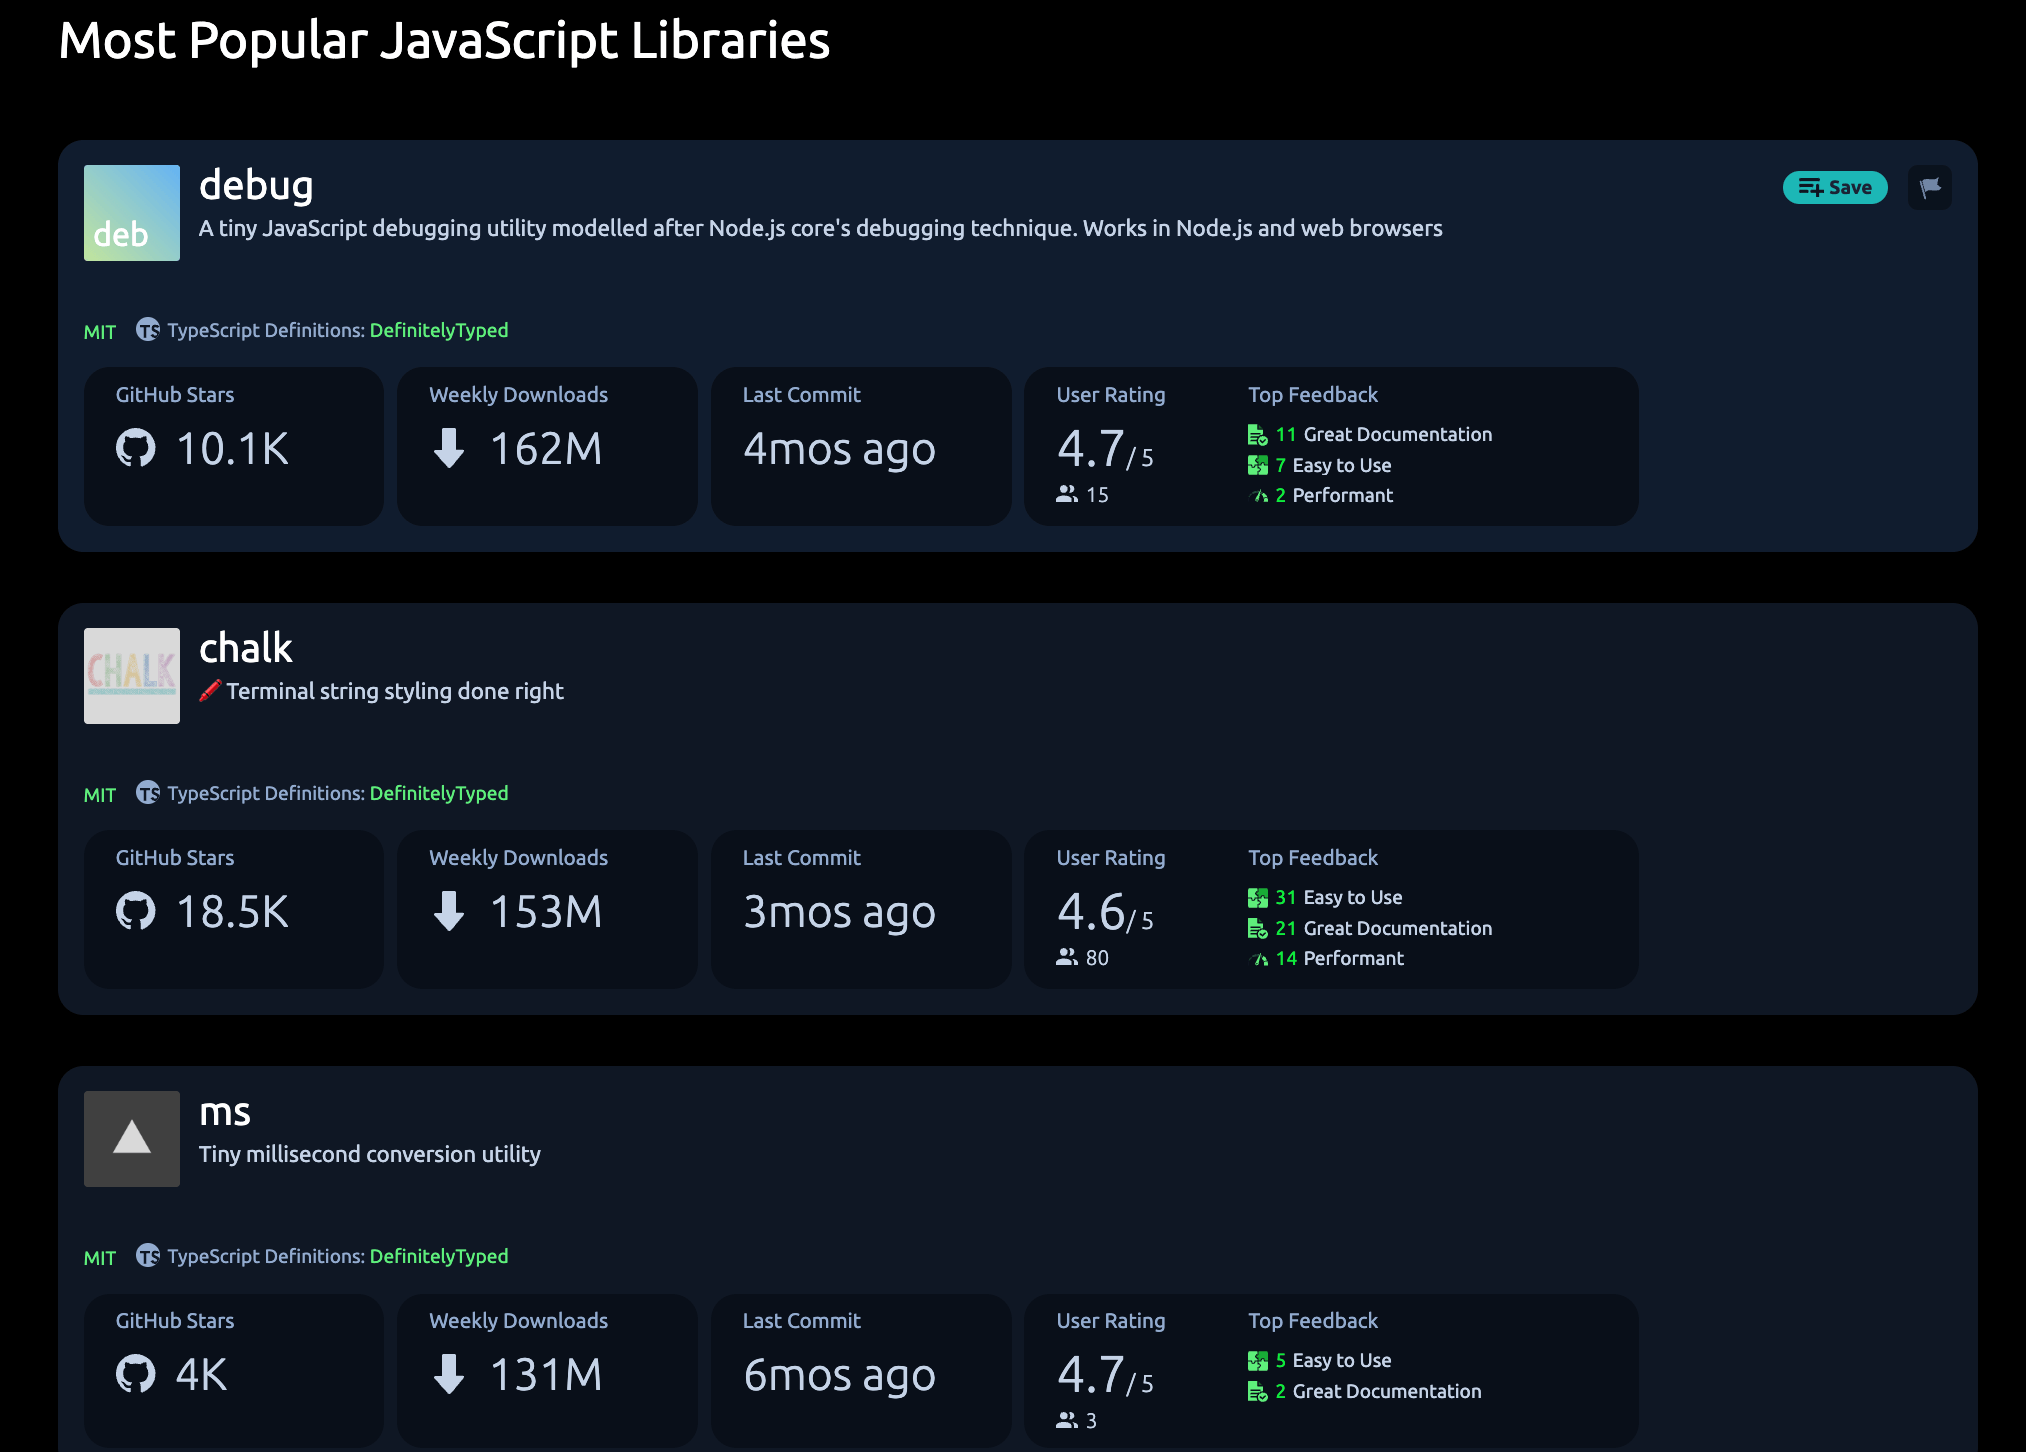Click the chalk library logo thumbnail

(132, 676)
